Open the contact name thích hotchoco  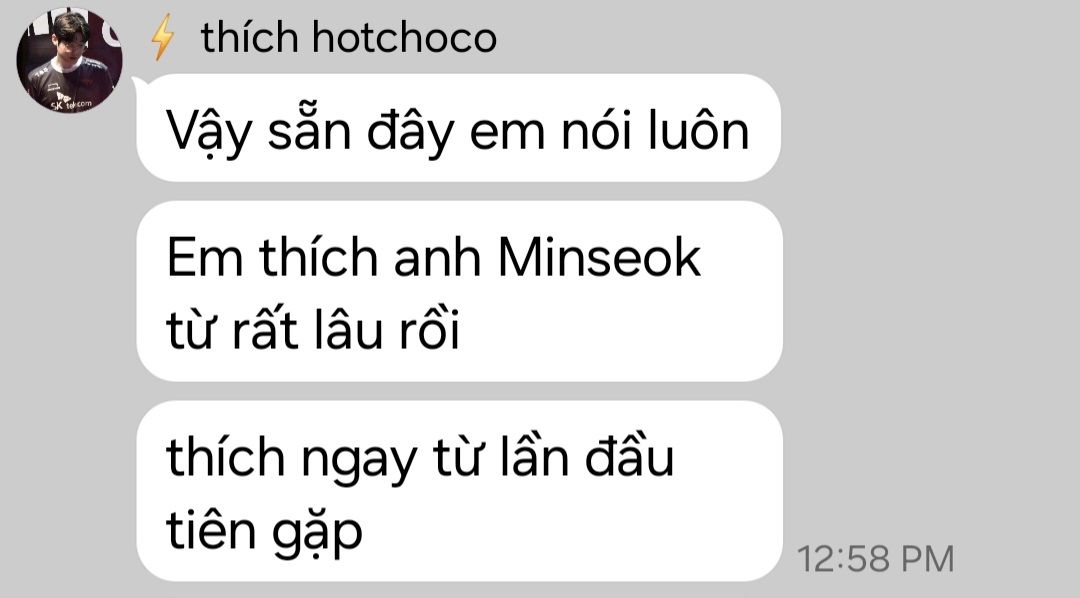click(349, 37)
